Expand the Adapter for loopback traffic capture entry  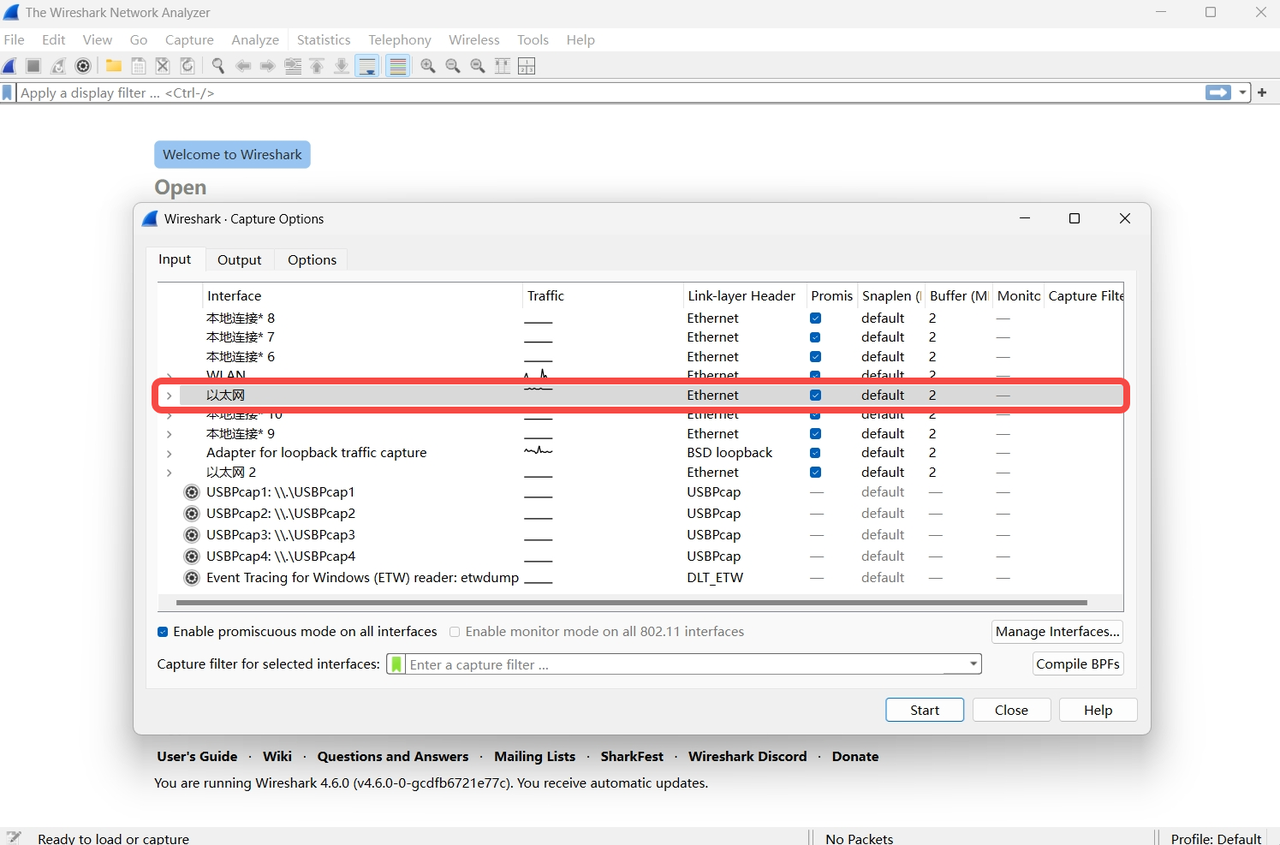click(x=168, y=452)
